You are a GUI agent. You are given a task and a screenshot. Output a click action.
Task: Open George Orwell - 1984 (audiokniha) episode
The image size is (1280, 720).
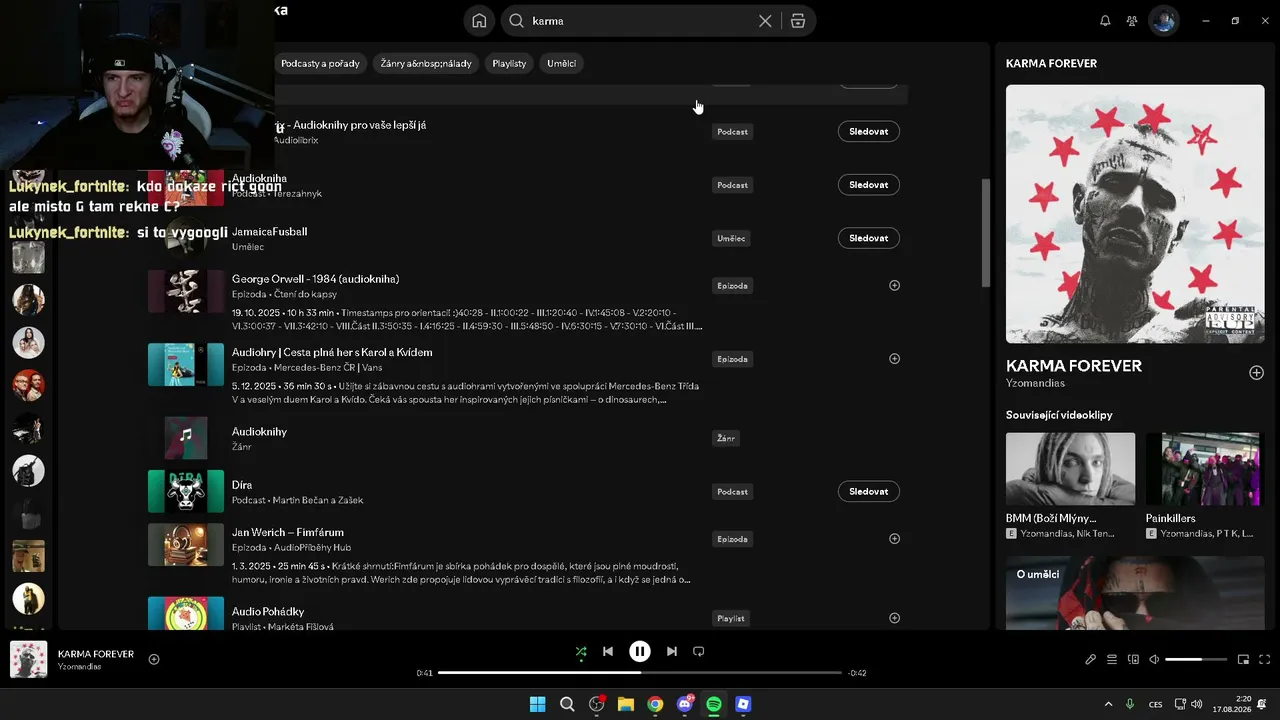315,279
